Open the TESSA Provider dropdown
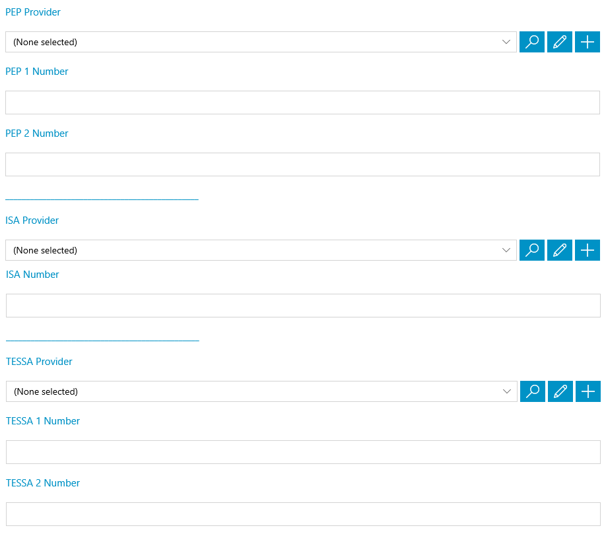 [262, 392]
